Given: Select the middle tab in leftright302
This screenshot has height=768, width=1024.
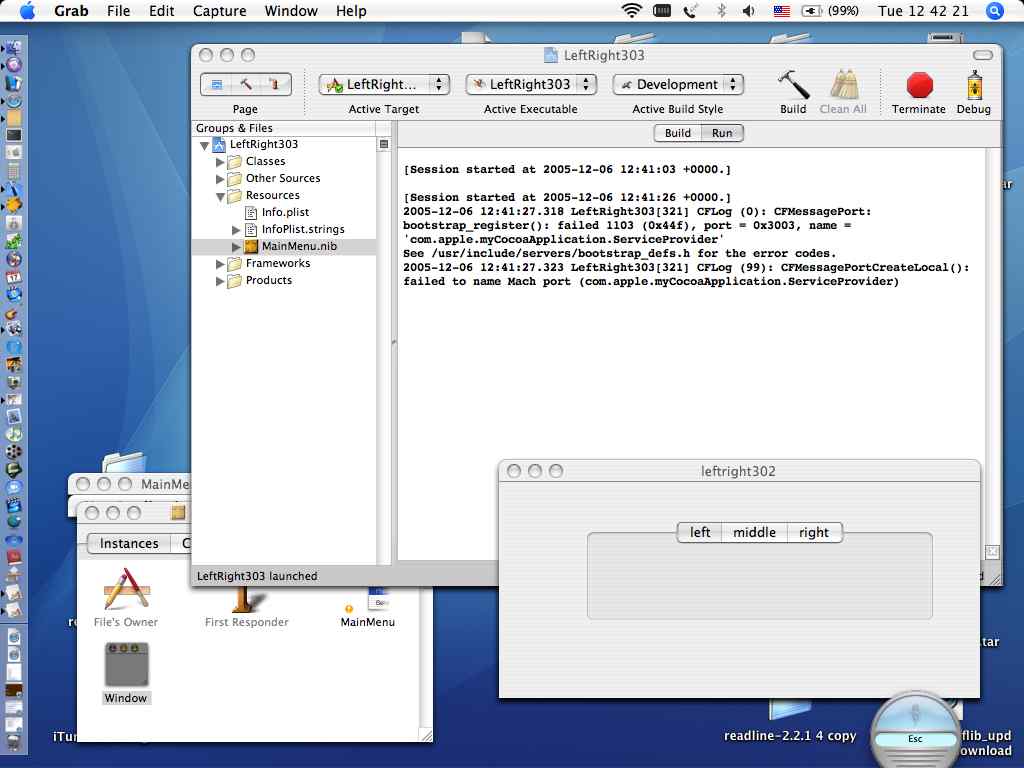Looking at the screenshot, I should 754,532.
